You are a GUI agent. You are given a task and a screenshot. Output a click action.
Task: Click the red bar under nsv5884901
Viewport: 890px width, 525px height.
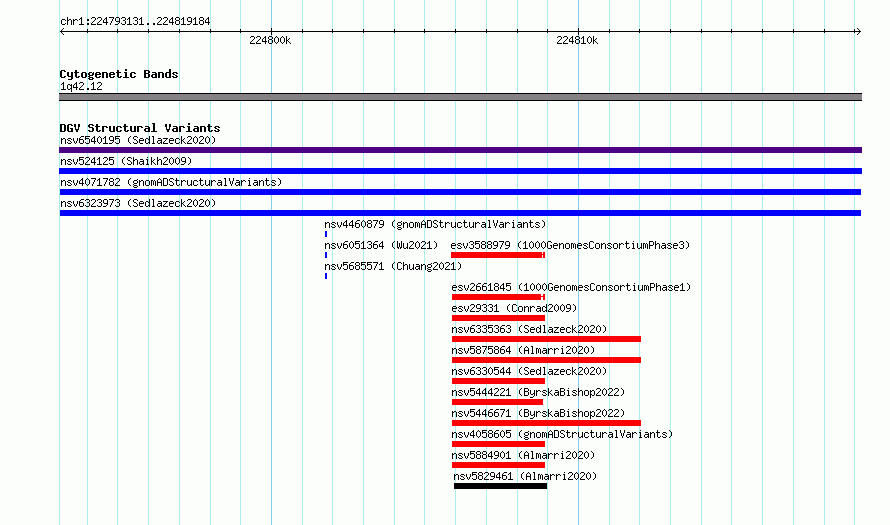point(498,465)
